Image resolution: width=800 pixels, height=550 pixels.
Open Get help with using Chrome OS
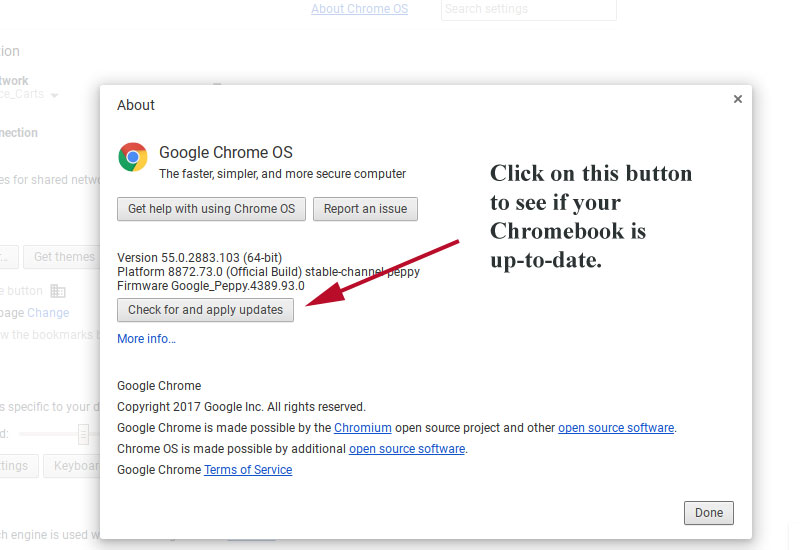[x=211, y=209]
